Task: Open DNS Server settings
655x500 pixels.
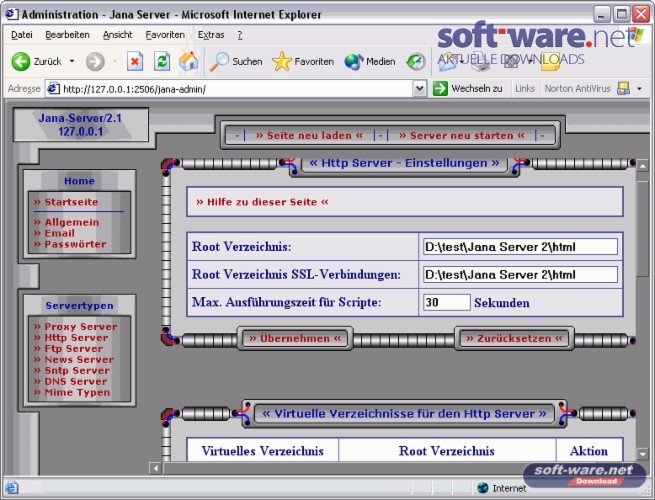Action: (x=70, y=381)
